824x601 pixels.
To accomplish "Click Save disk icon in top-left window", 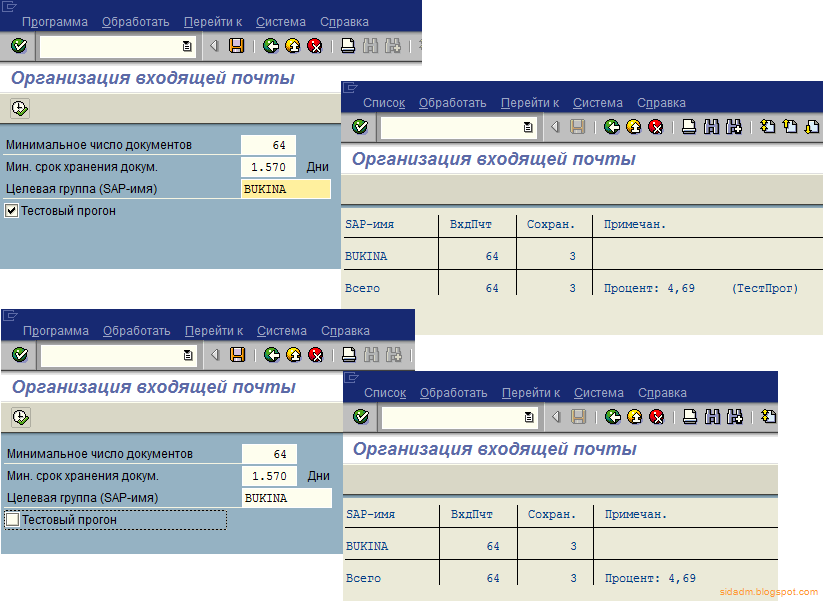I will point(236,46).
